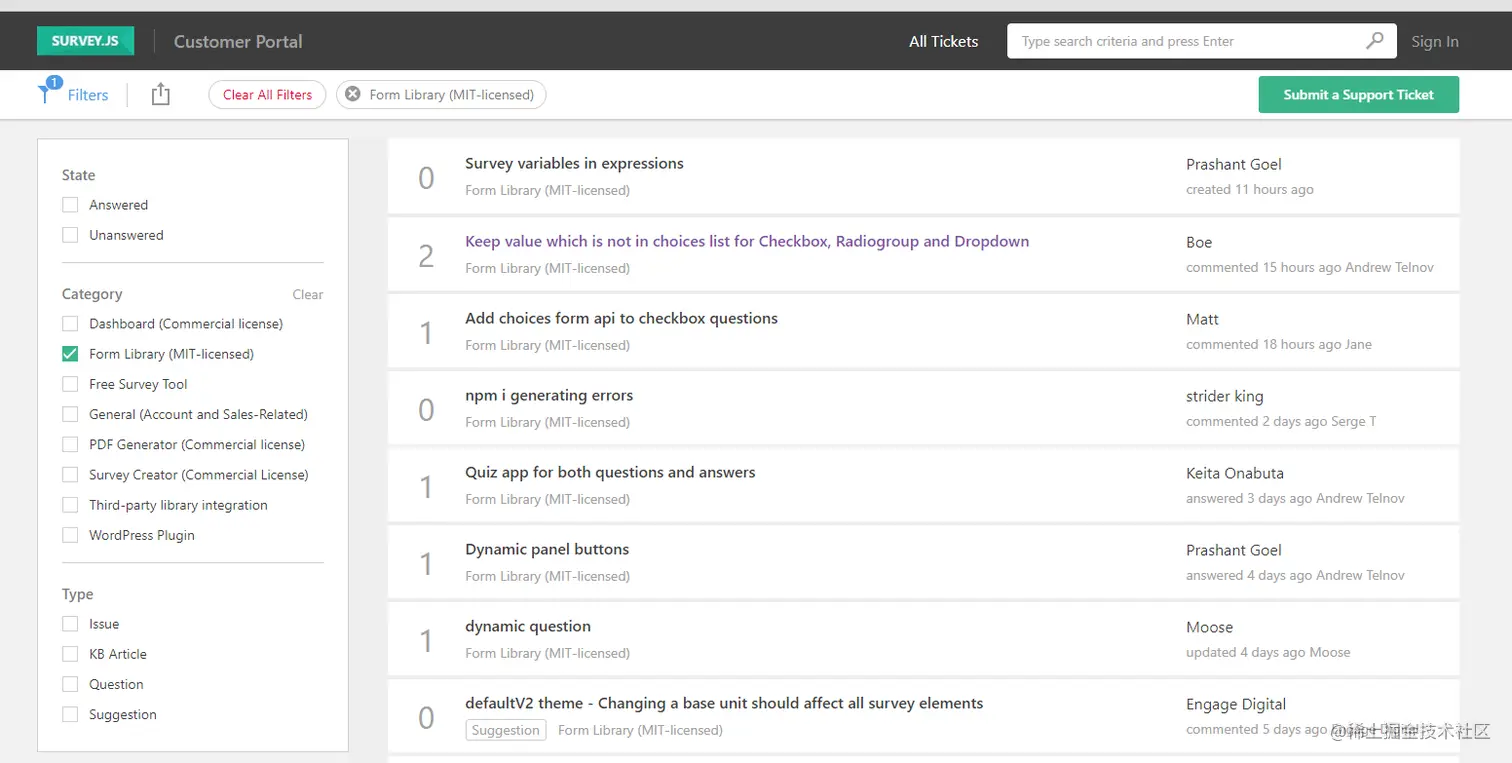
Task: Click 'answered 3 days ago Andrew Telnov' text
Action: coord(1295,498)
